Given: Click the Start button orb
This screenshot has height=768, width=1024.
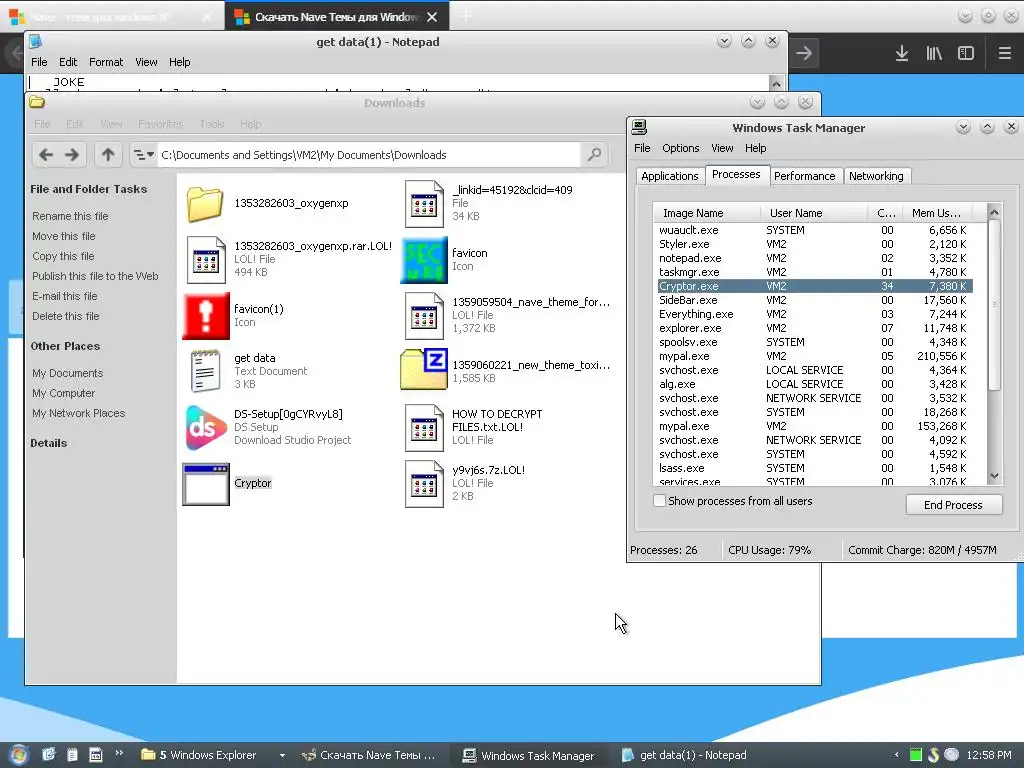Looking at the screenshot, I should [18, 755].
